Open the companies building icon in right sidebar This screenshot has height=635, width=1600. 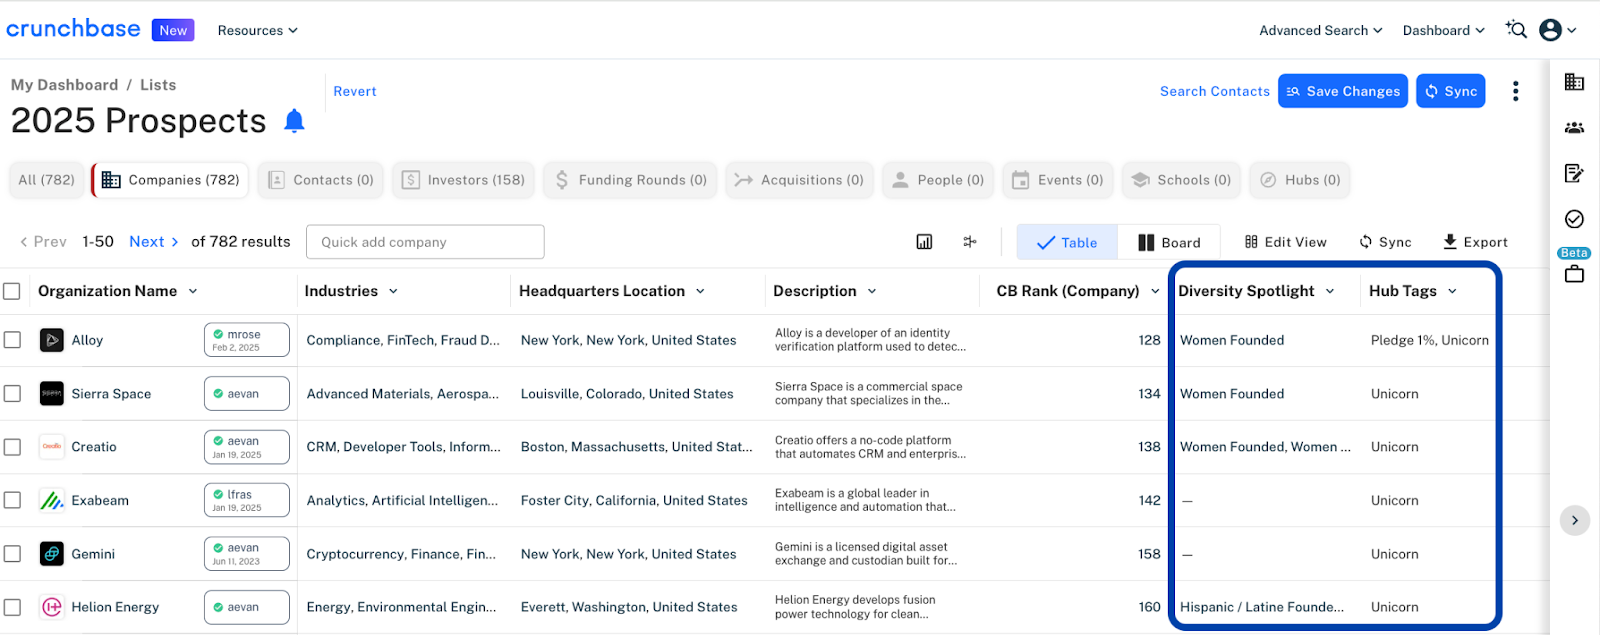(1574, 82)
